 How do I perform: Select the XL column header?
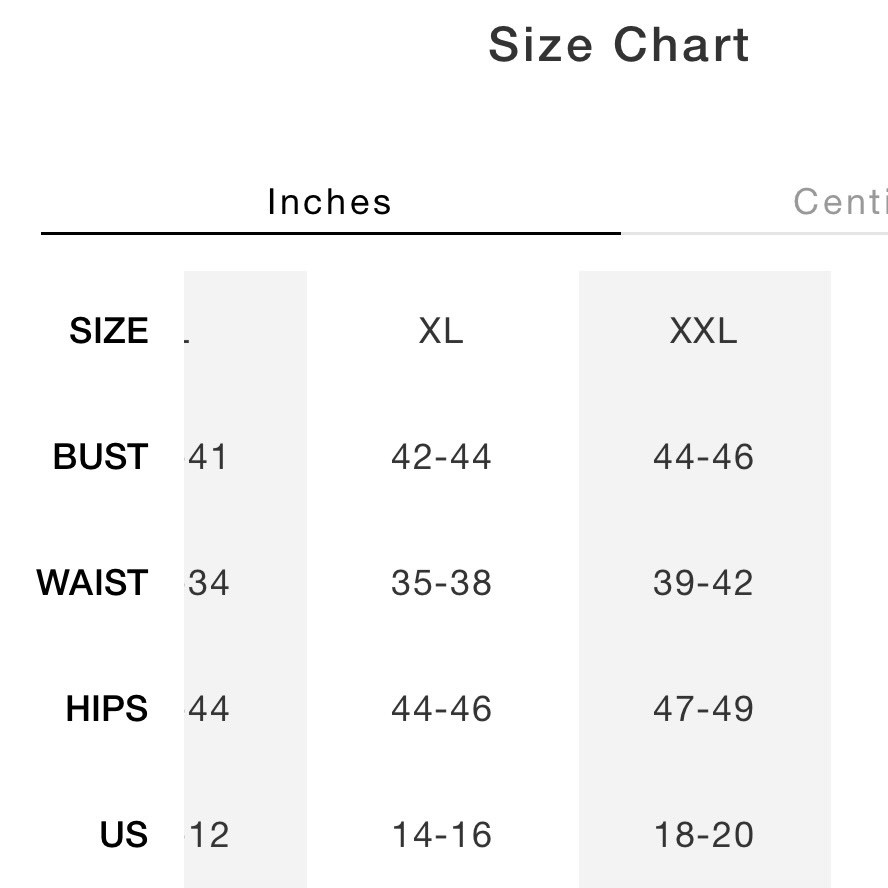[x=441, y=331]
